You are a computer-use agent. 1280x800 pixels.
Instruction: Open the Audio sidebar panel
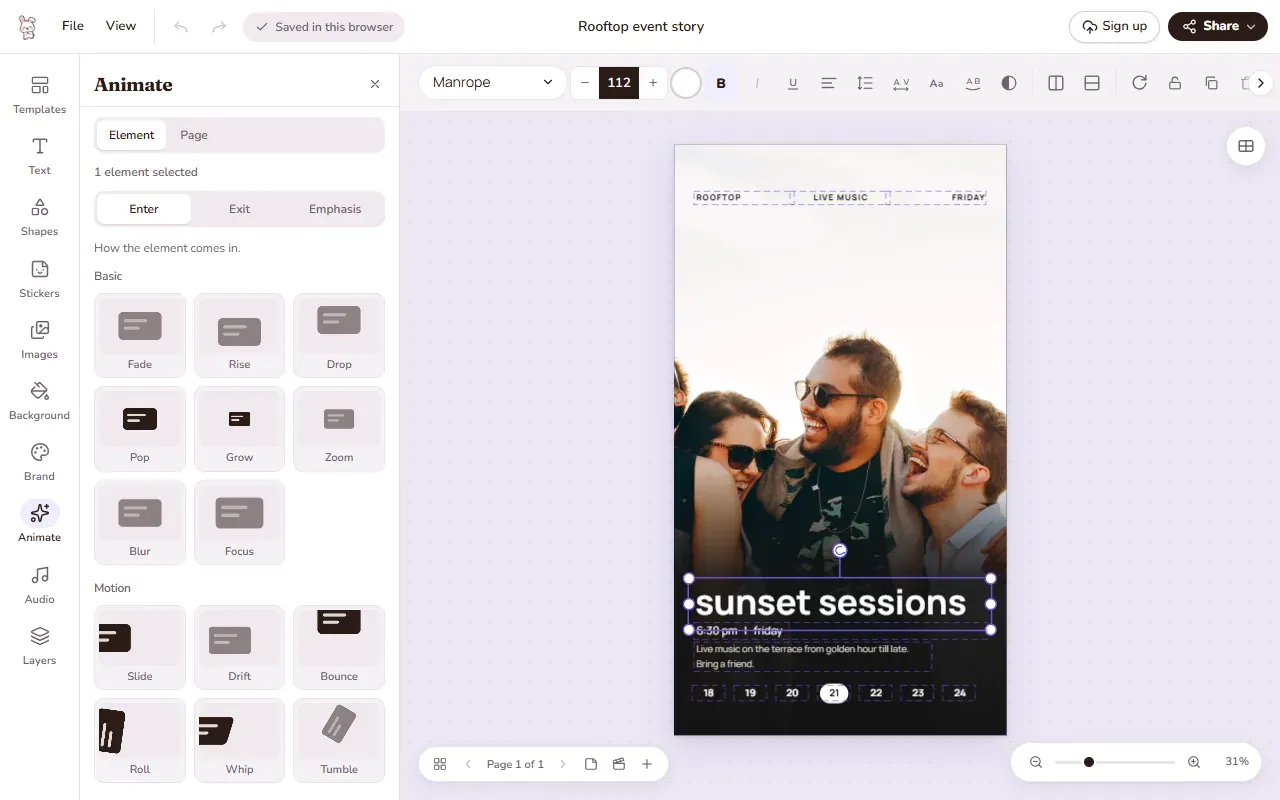click(x=39, y=585)
